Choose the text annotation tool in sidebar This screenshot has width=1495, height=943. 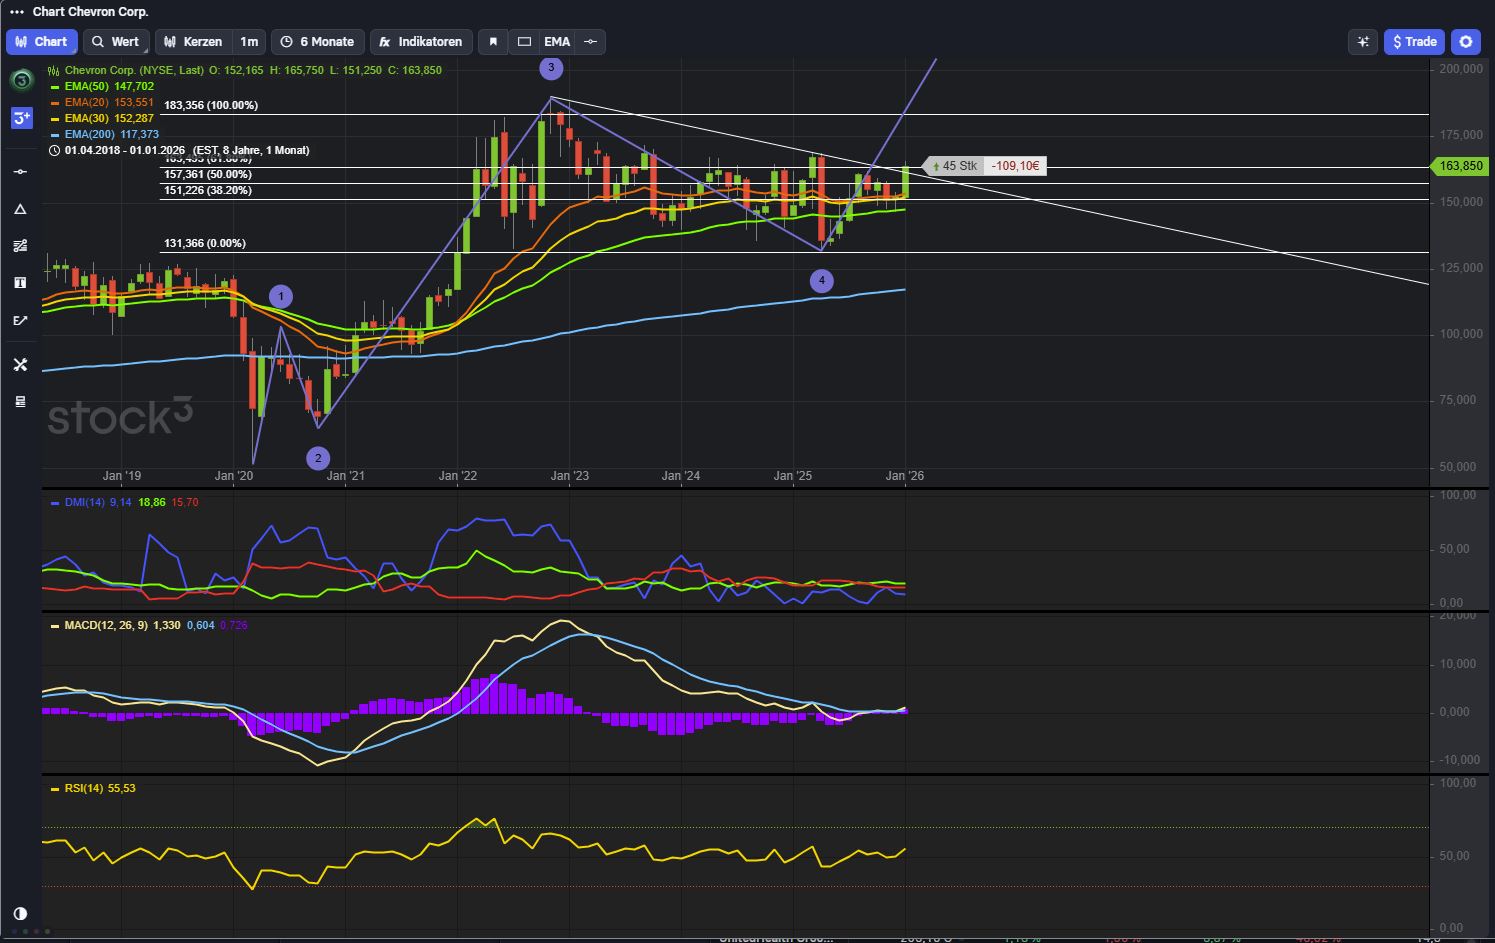(x=20, y=283)
